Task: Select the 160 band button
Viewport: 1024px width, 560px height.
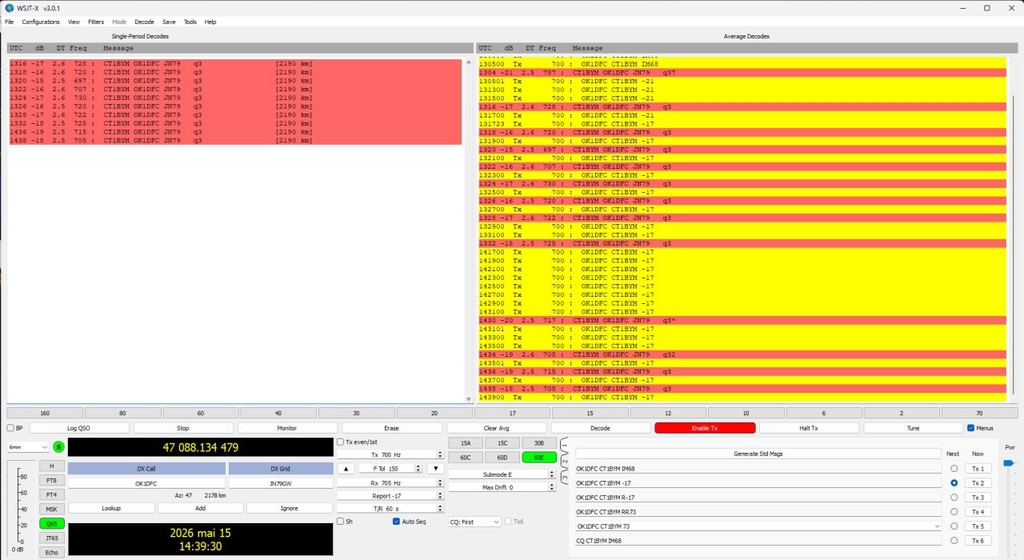Action: click(x=45, y=413)
